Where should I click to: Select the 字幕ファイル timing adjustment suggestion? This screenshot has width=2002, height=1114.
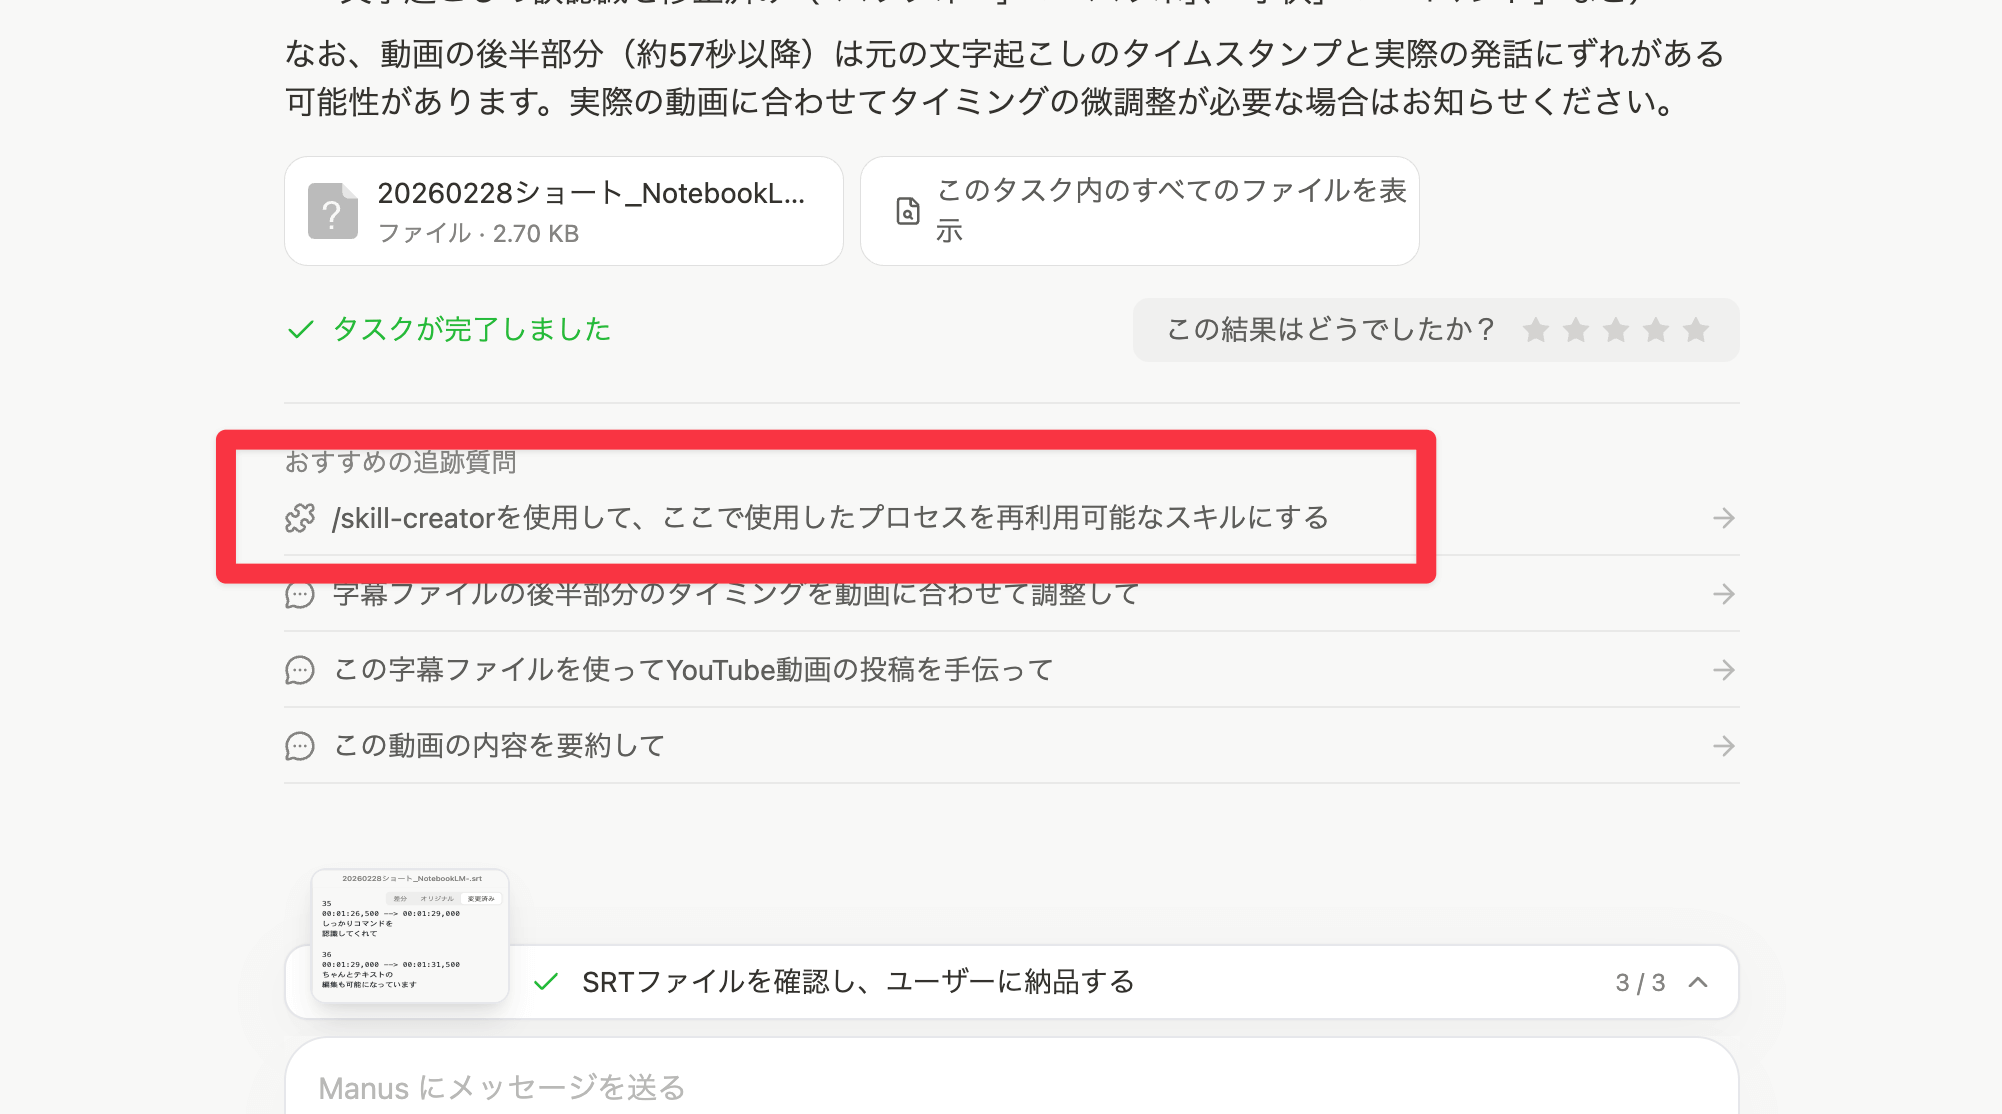click(x=736, y=595)
